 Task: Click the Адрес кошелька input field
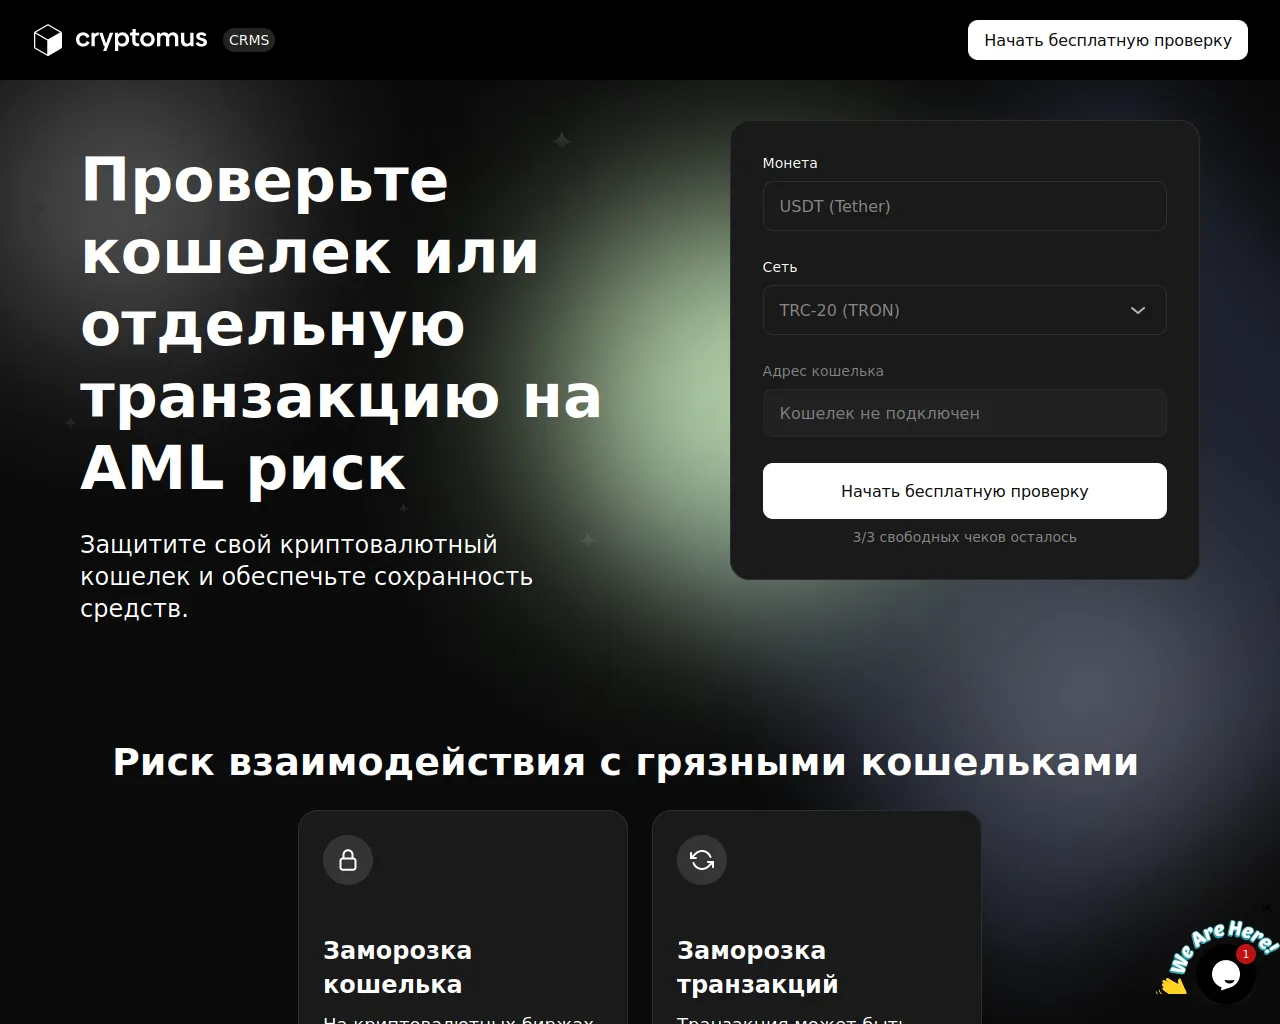(x=964, y=413)
